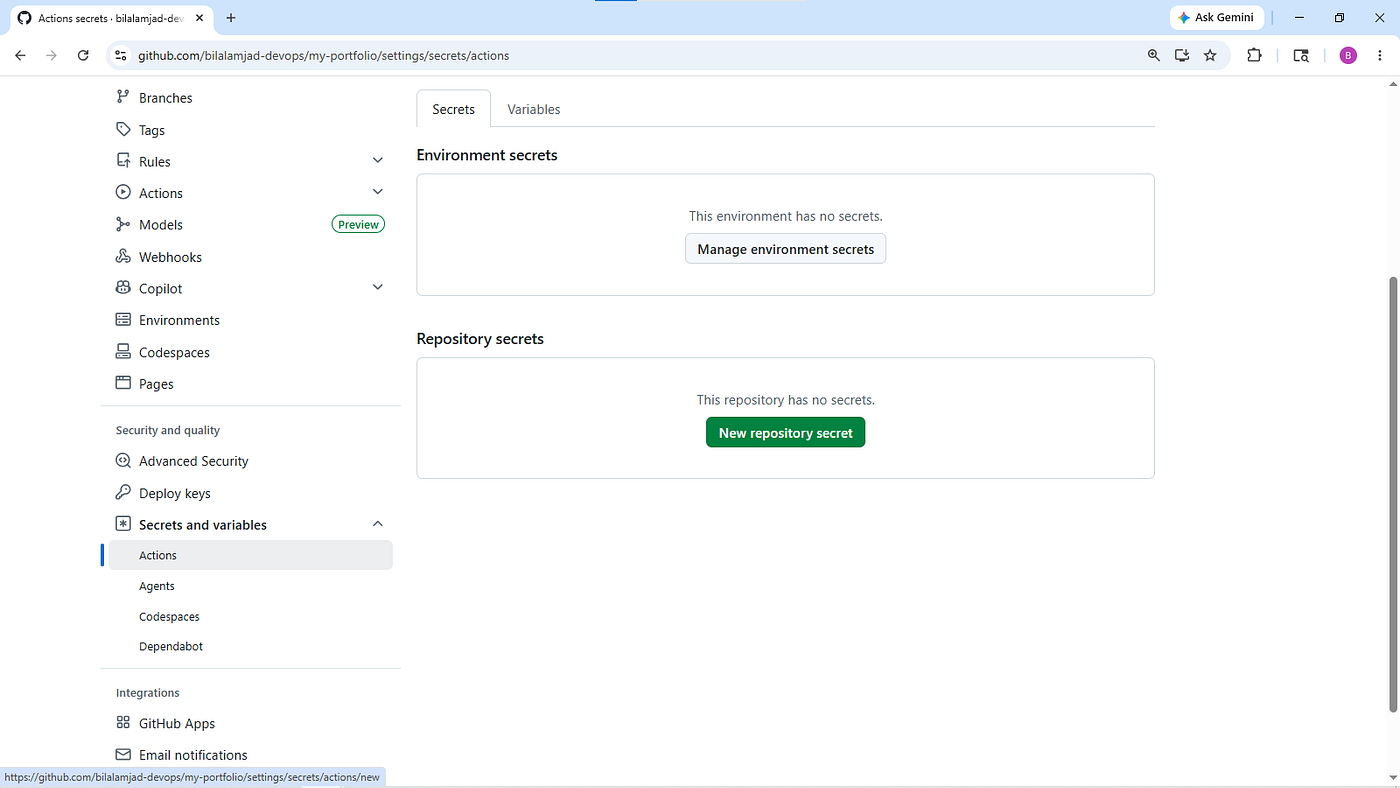1400x788 pixels.
Task: Select the Secrets tab
Action: 453,109
